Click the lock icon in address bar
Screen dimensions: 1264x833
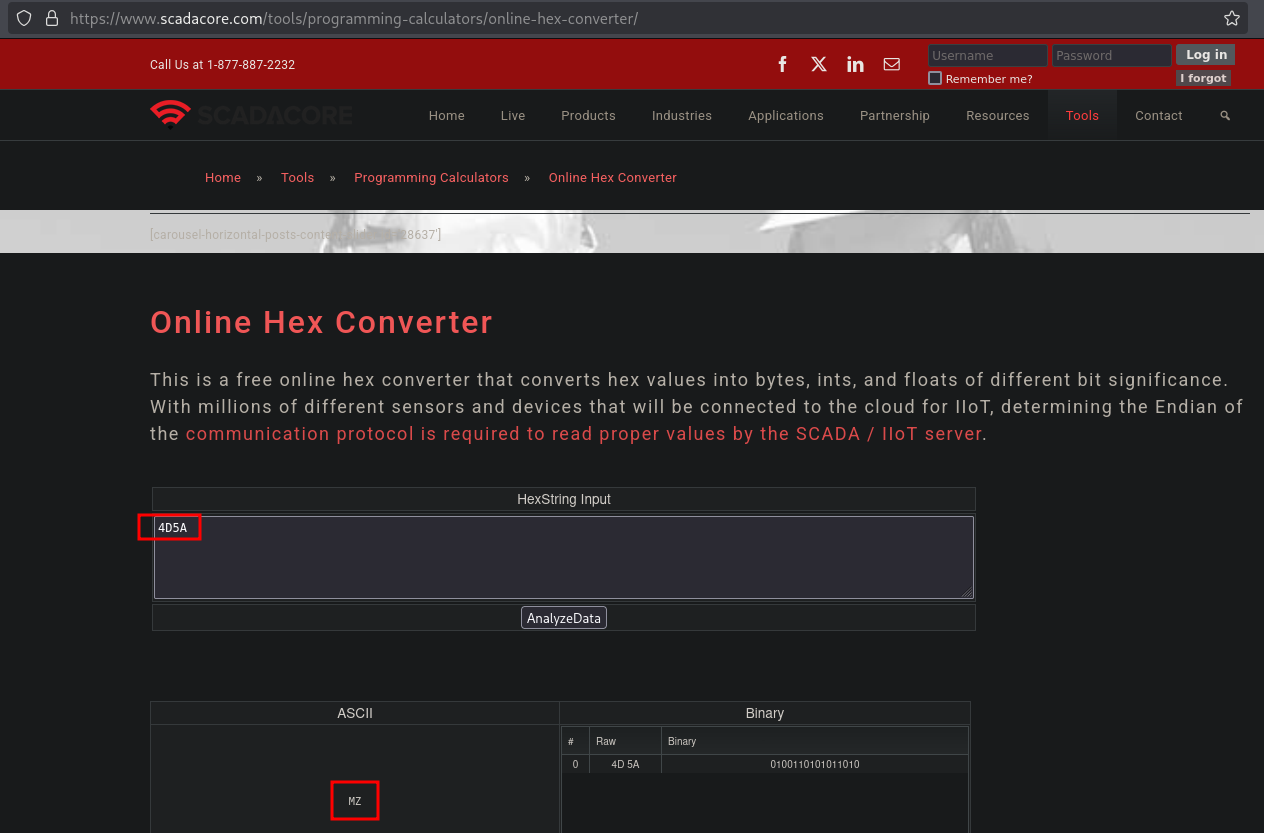[51, 19]
